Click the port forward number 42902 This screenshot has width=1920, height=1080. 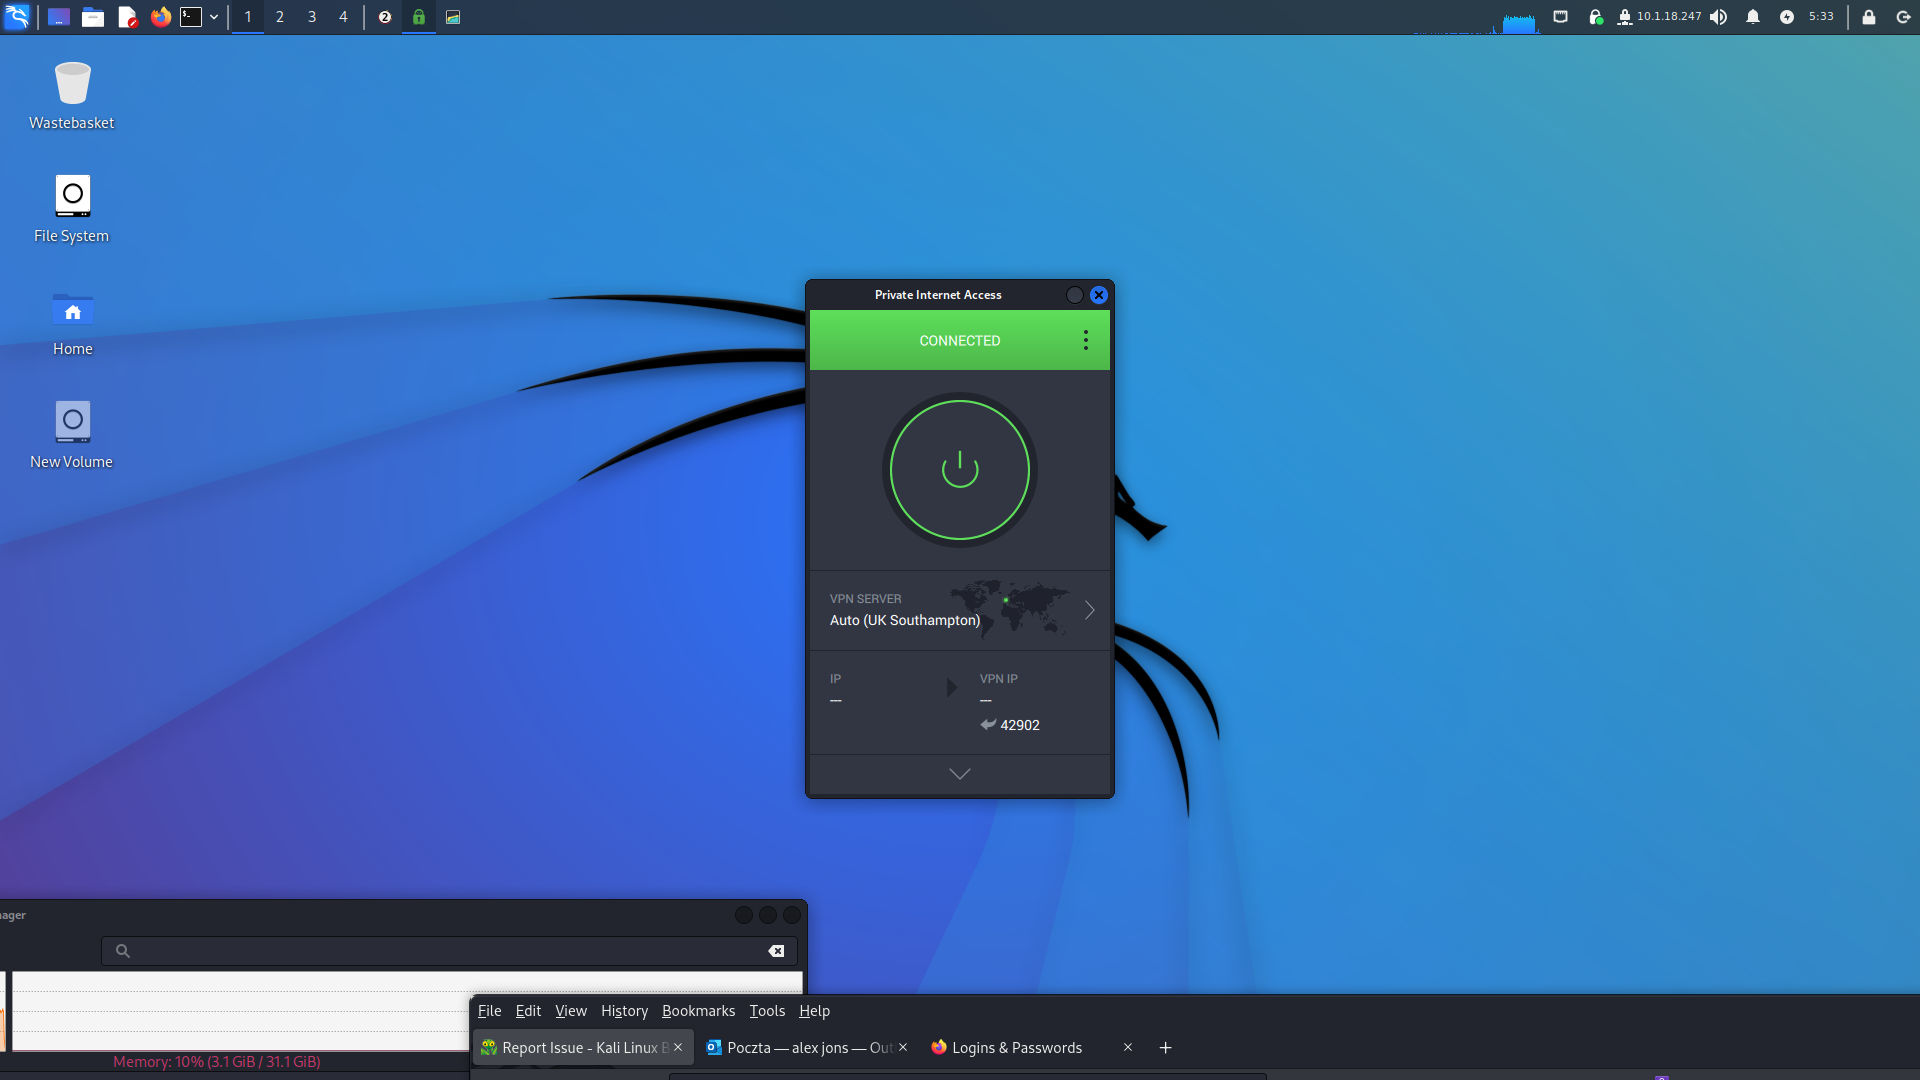click(1019, 725)
